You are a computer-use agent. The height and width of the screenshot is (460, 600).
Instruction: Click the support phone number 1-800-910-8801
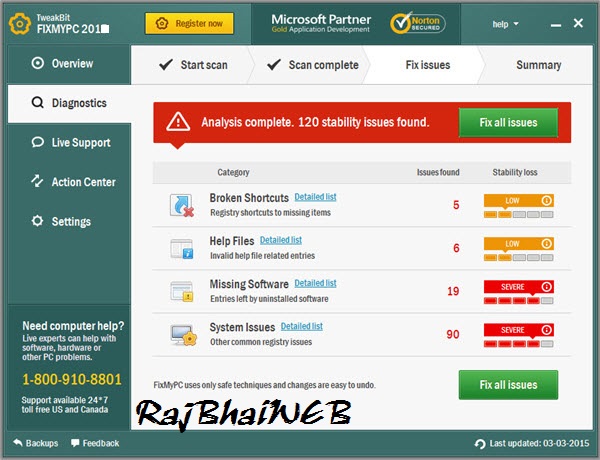[72, 379]
